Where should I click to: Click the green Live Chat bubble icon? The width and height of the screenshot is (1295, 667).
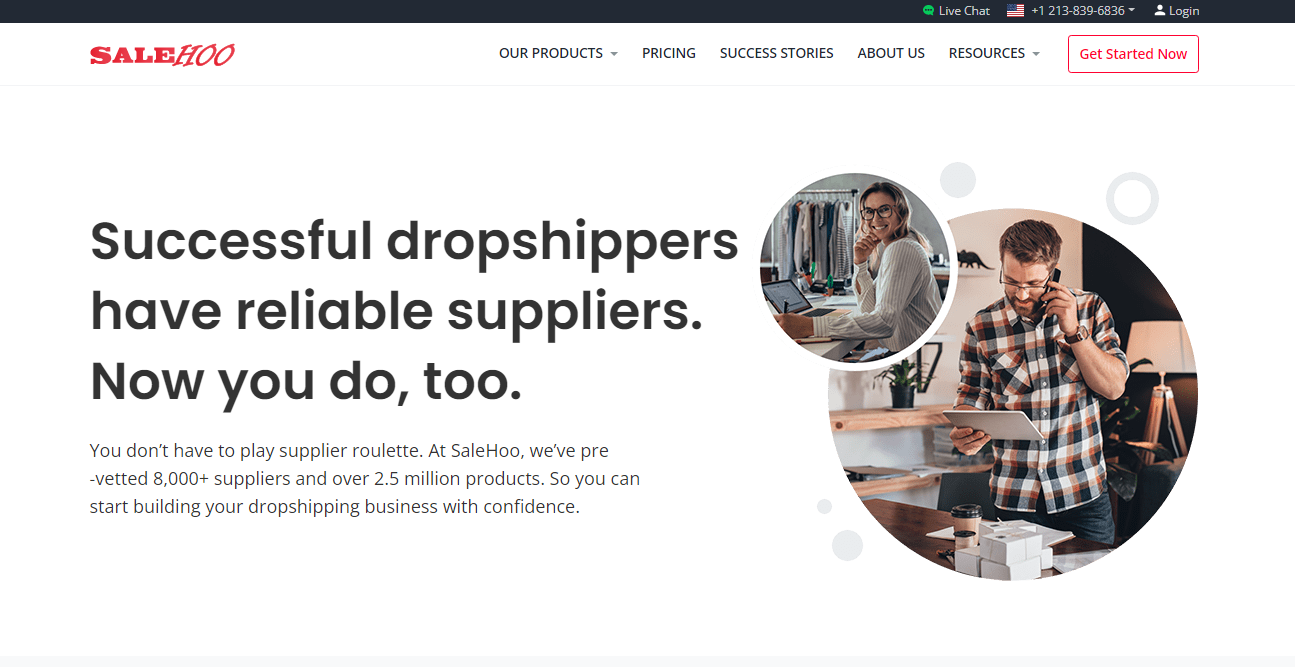click(929, 11)
